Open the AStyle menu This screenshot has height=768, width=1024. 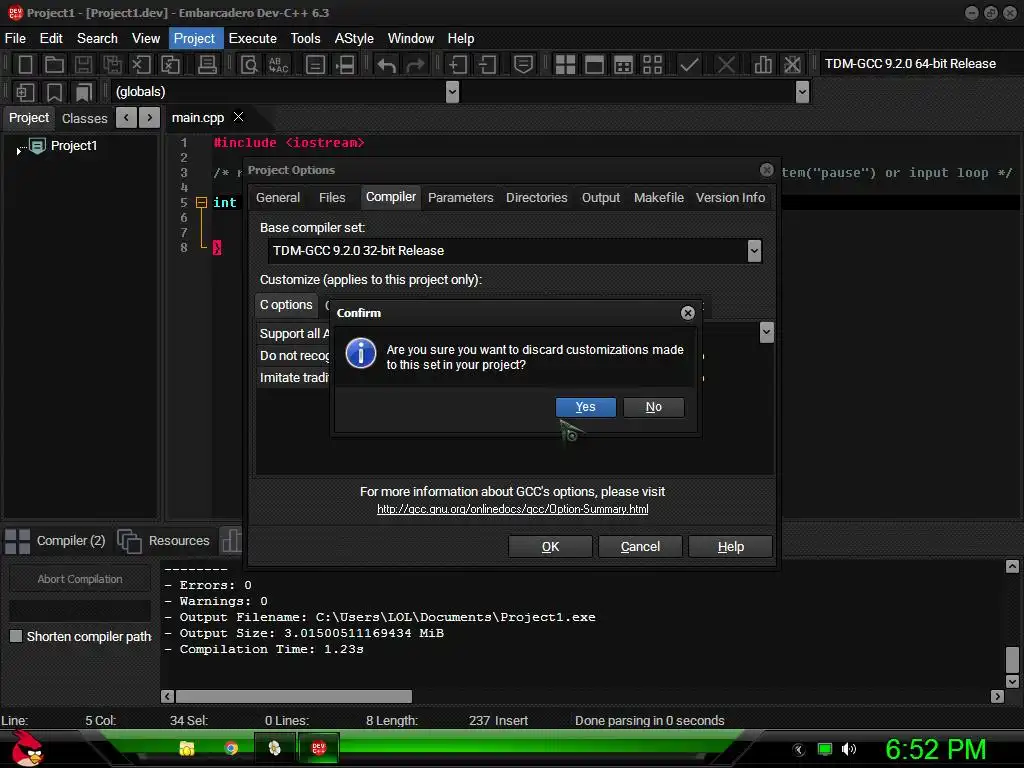tap(354, 39)
